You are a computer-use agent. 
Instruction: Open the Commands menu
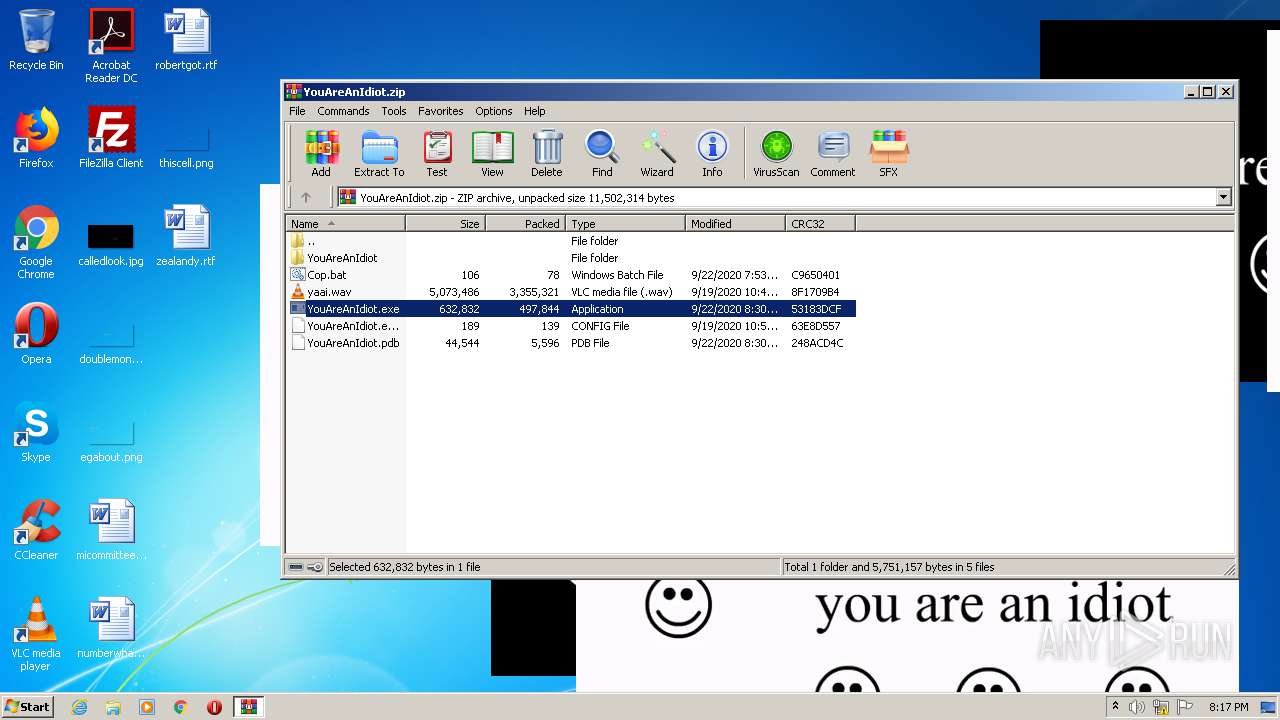343,111
